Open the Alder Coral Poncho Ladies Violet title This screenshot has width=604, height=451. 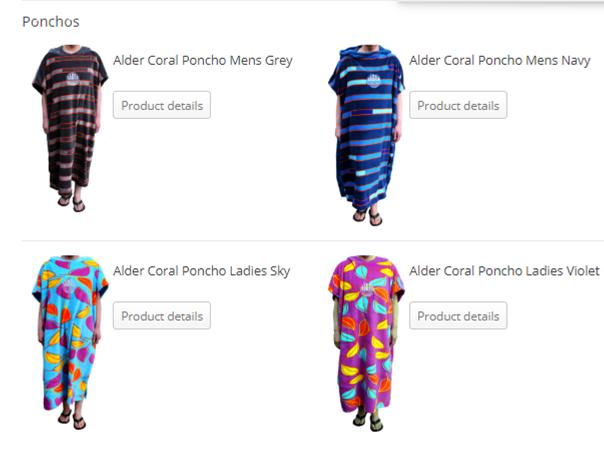(x=504, y=271)
